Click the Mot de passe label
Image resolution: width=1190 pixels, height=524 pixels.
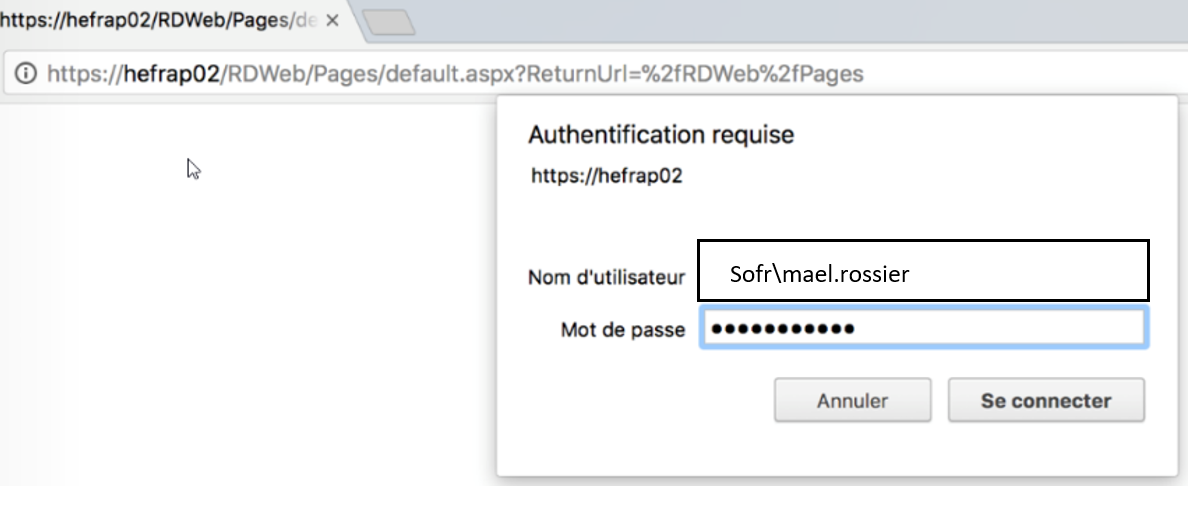pos(623,330)
